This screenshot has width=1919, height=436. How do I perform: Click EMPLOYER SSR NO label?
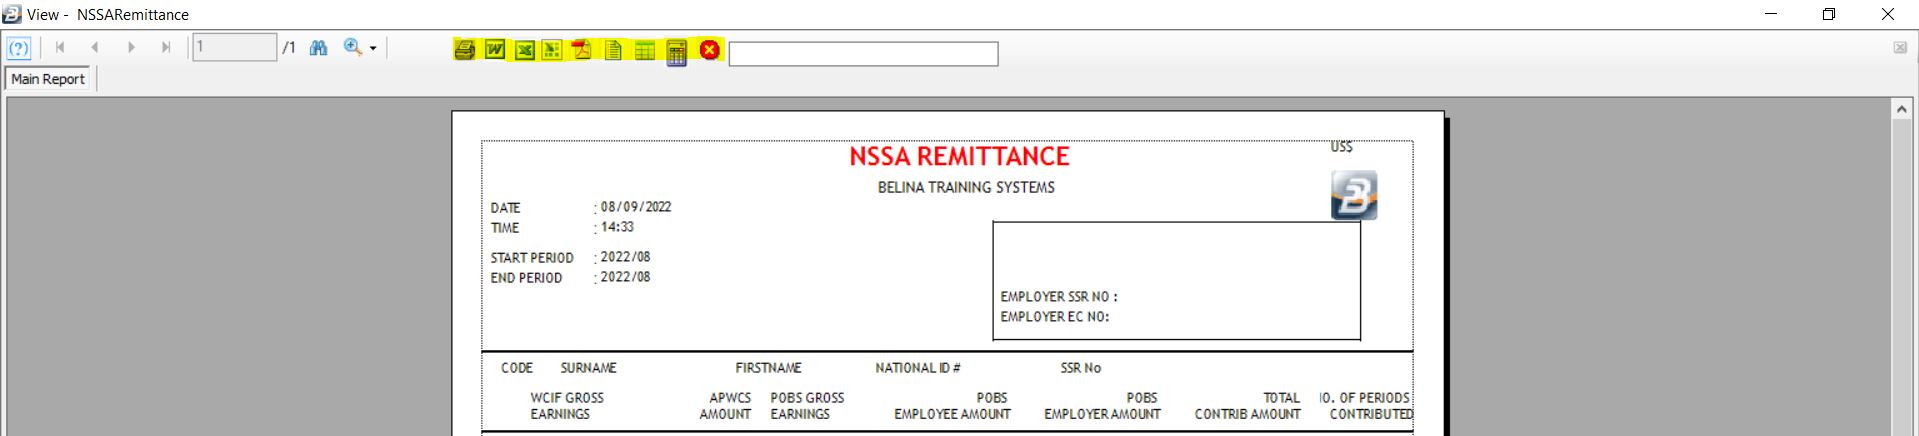(x=1059, y=297)
